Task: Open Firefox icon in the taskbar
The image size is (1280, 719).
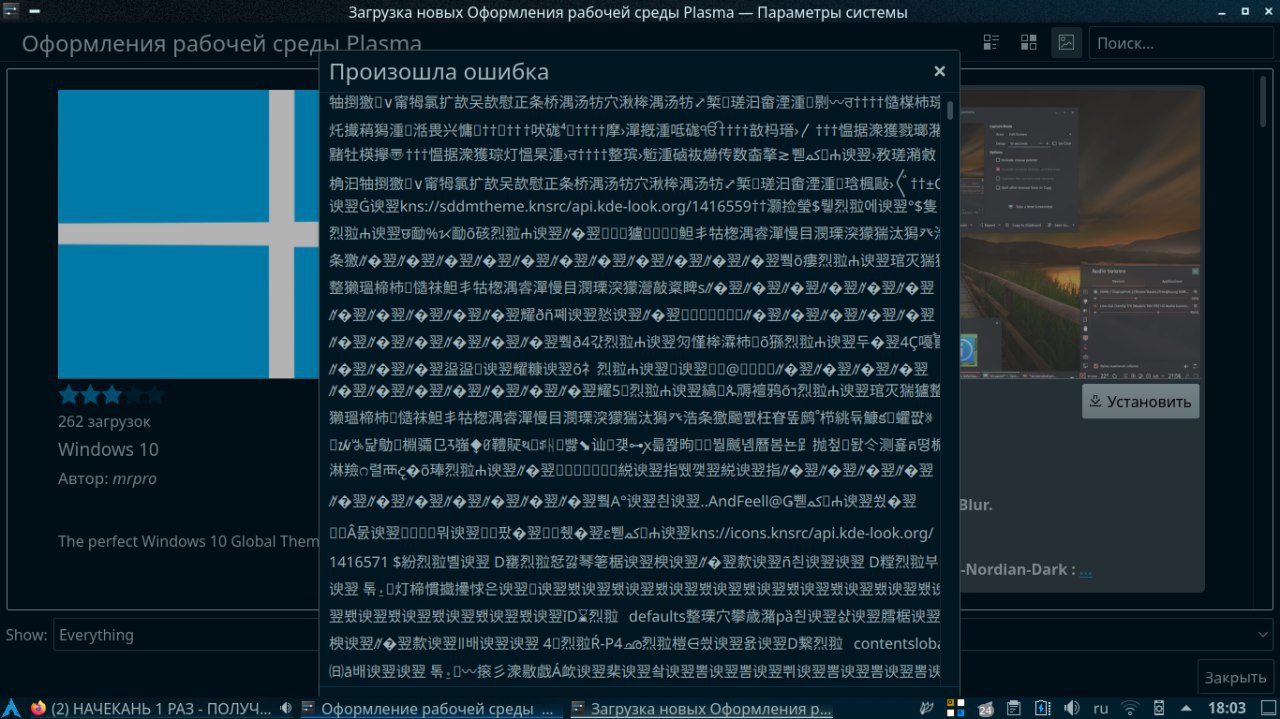Action: 38,708
